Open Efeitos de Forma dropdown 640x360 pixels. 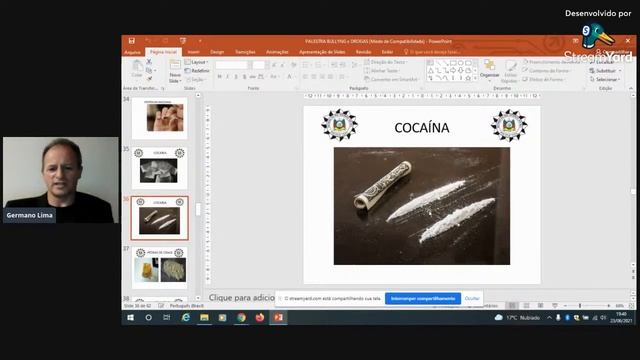tap(543, 79)
